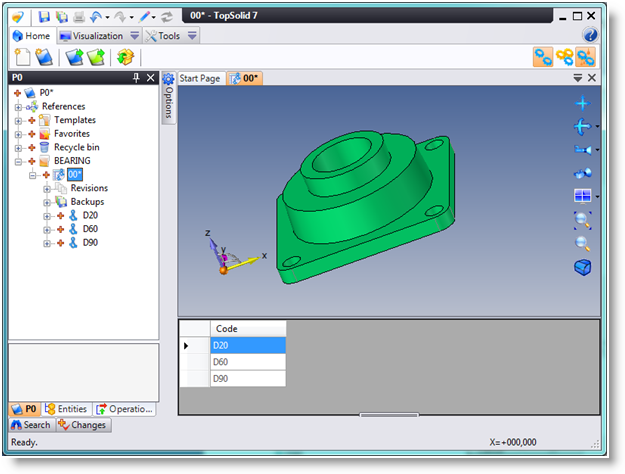
Task: Open the Entities panel tab
Action: point(67,408)
